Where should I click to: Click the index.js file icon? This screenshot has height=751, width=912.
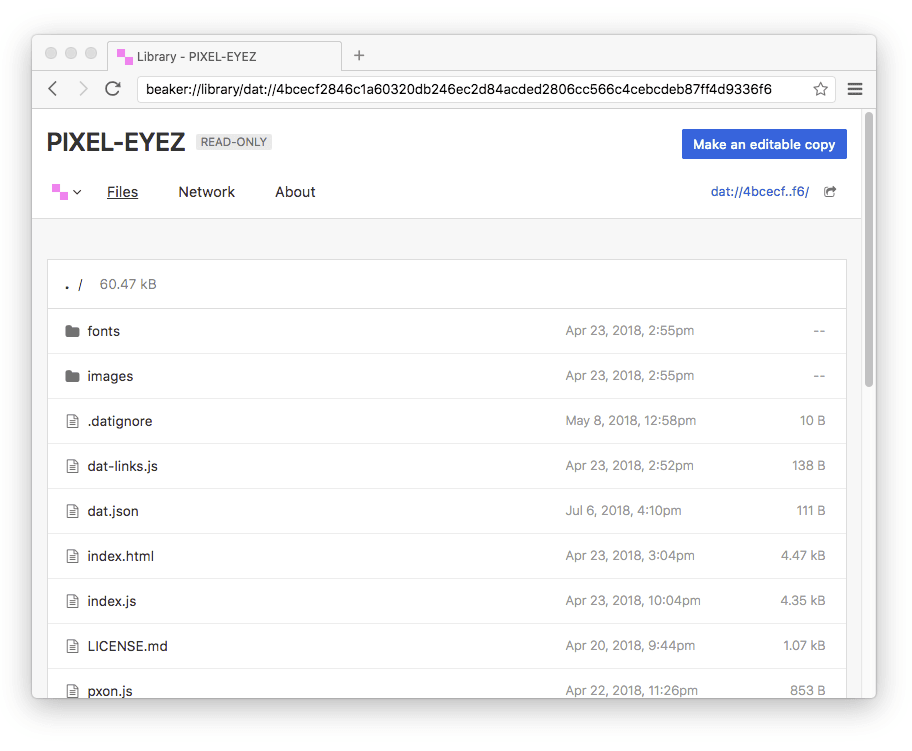(x=72, y=601)
